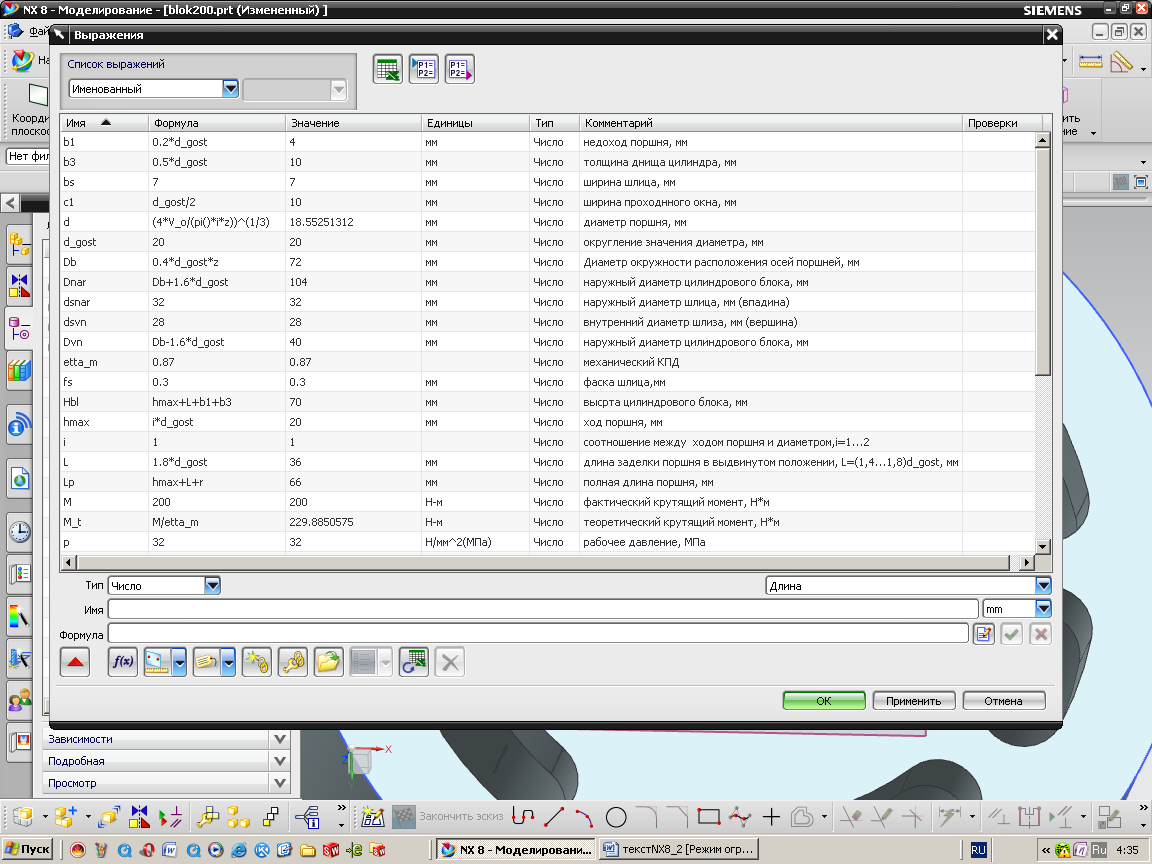The width and height of the screenshot is (1152, 864).
Task: Click the green check accept edit icon
Action: 1012,634
